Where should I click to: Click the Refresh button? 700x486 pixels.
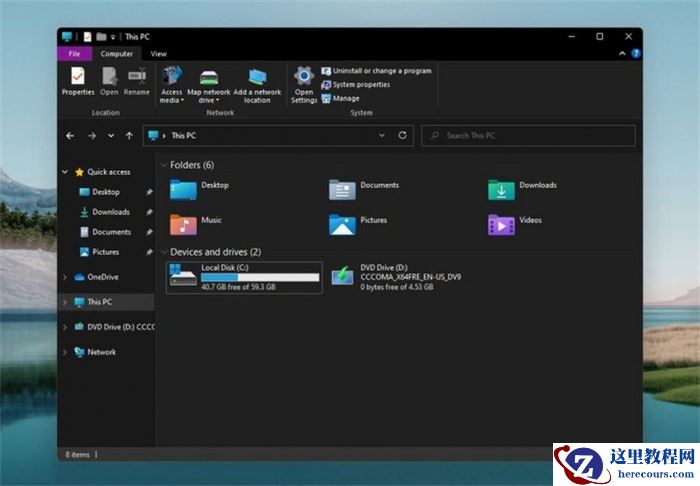coord(402,135)
